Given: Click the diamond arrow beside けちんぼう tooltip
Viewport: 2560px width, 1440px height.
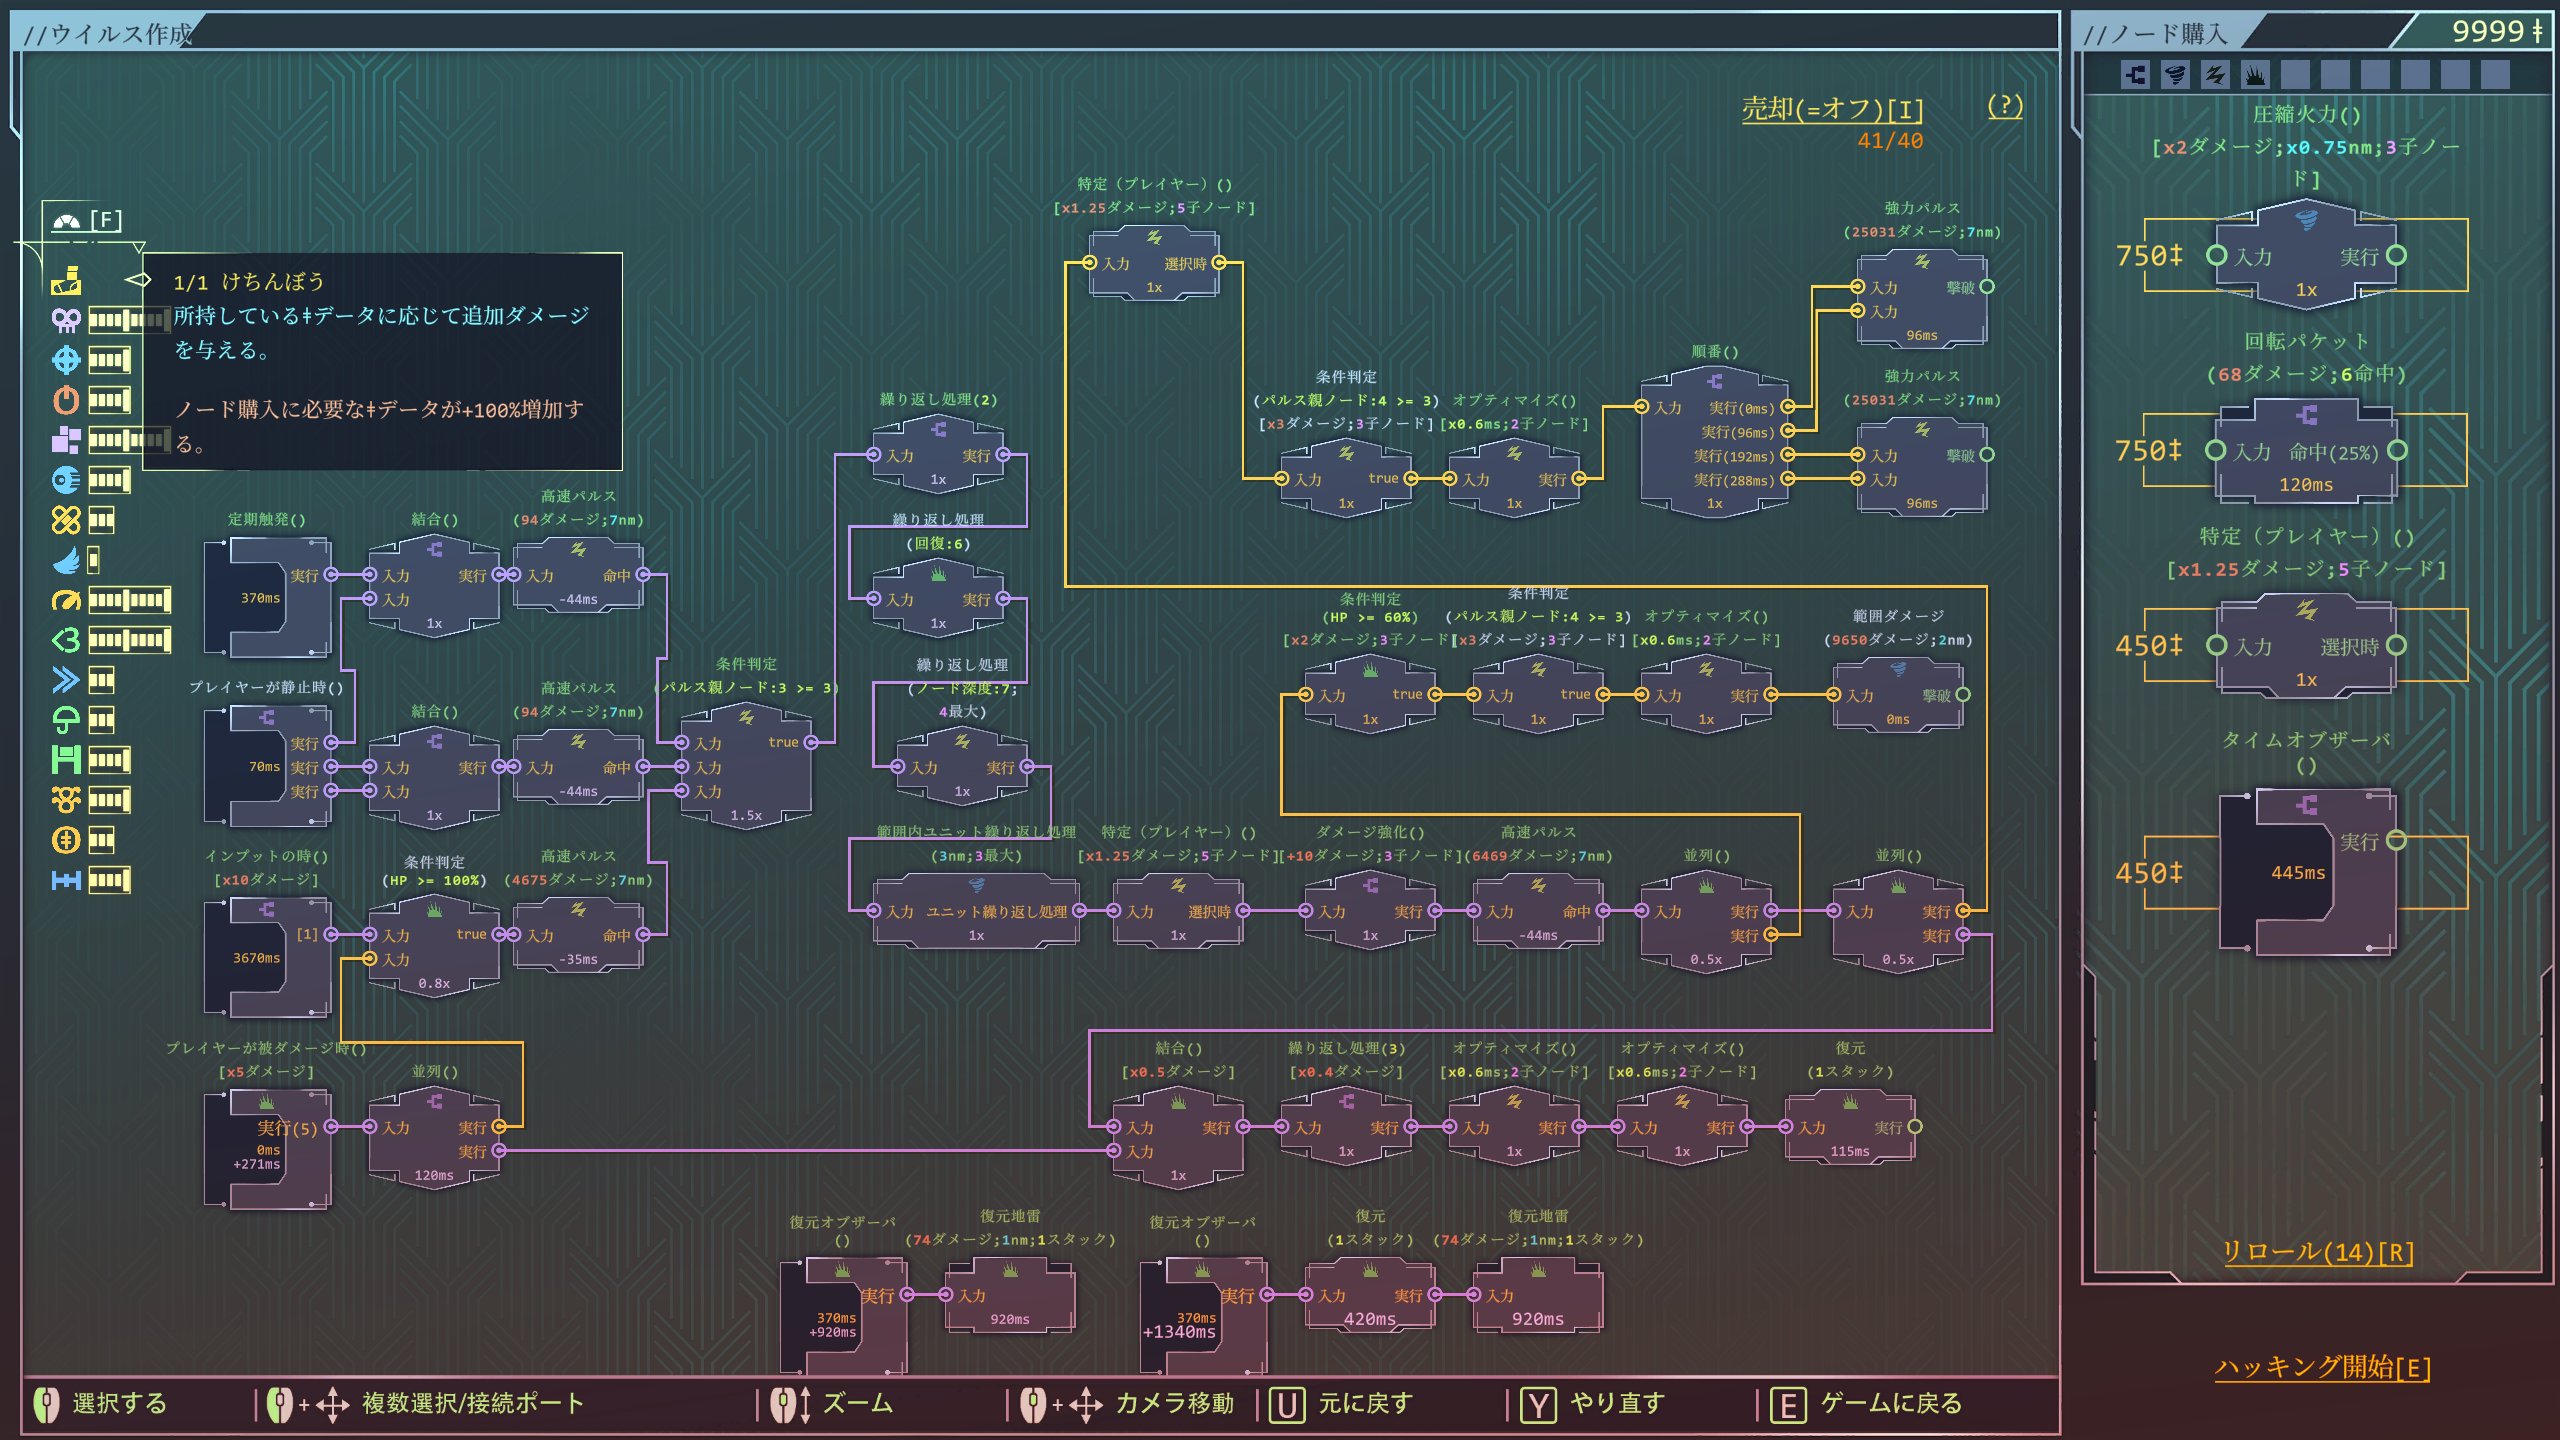Looking at the screenshot, I should click(x=138, y=280).
